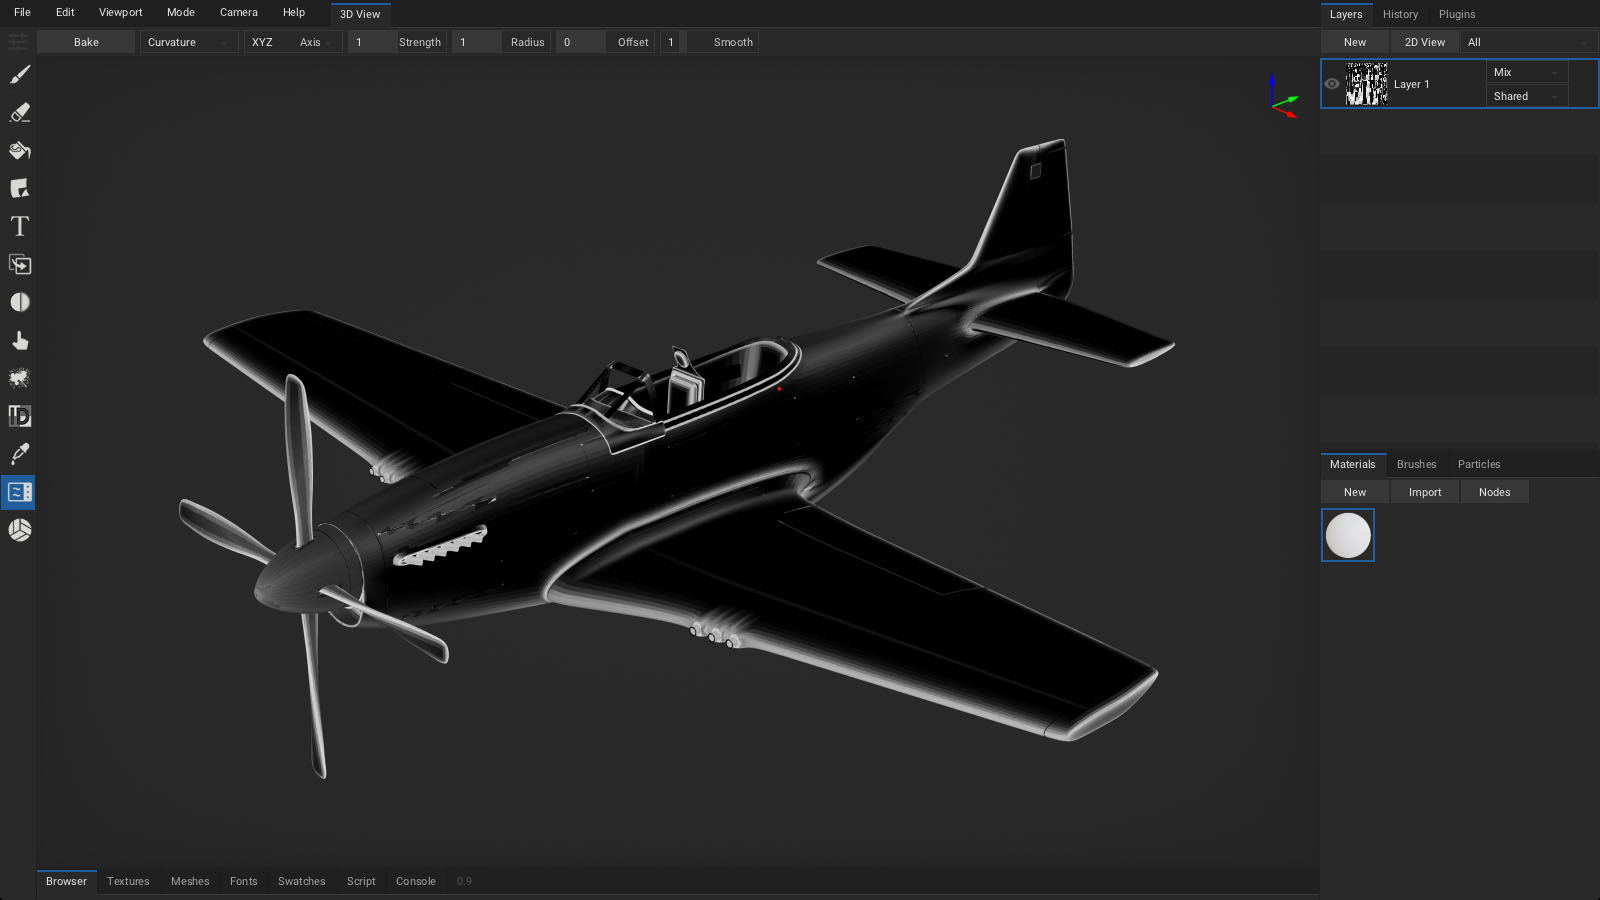
Task: Switch to the Brushes tab
Action: point(1416,464)
